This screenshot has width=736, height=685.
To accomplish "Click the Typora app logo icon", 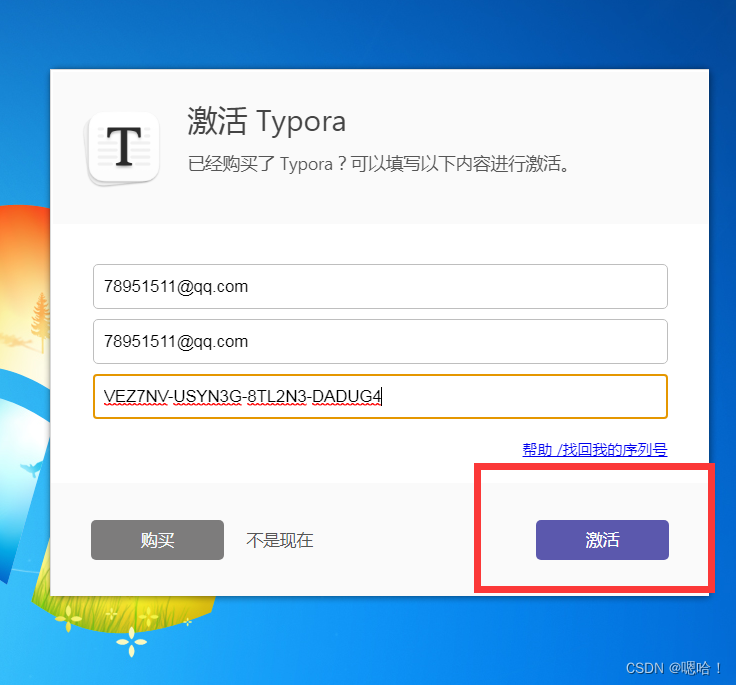I will 123,148.
